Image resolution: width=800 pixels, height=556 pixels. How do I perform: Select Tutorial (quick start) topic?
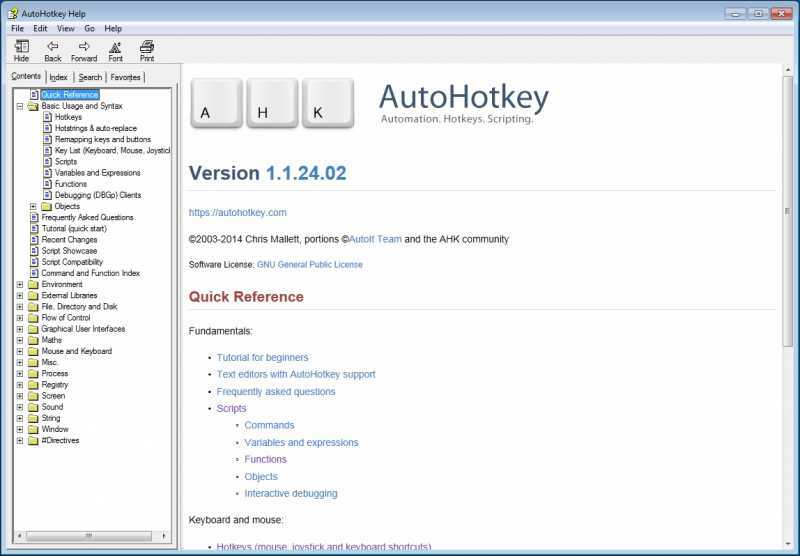click(74, 229)
